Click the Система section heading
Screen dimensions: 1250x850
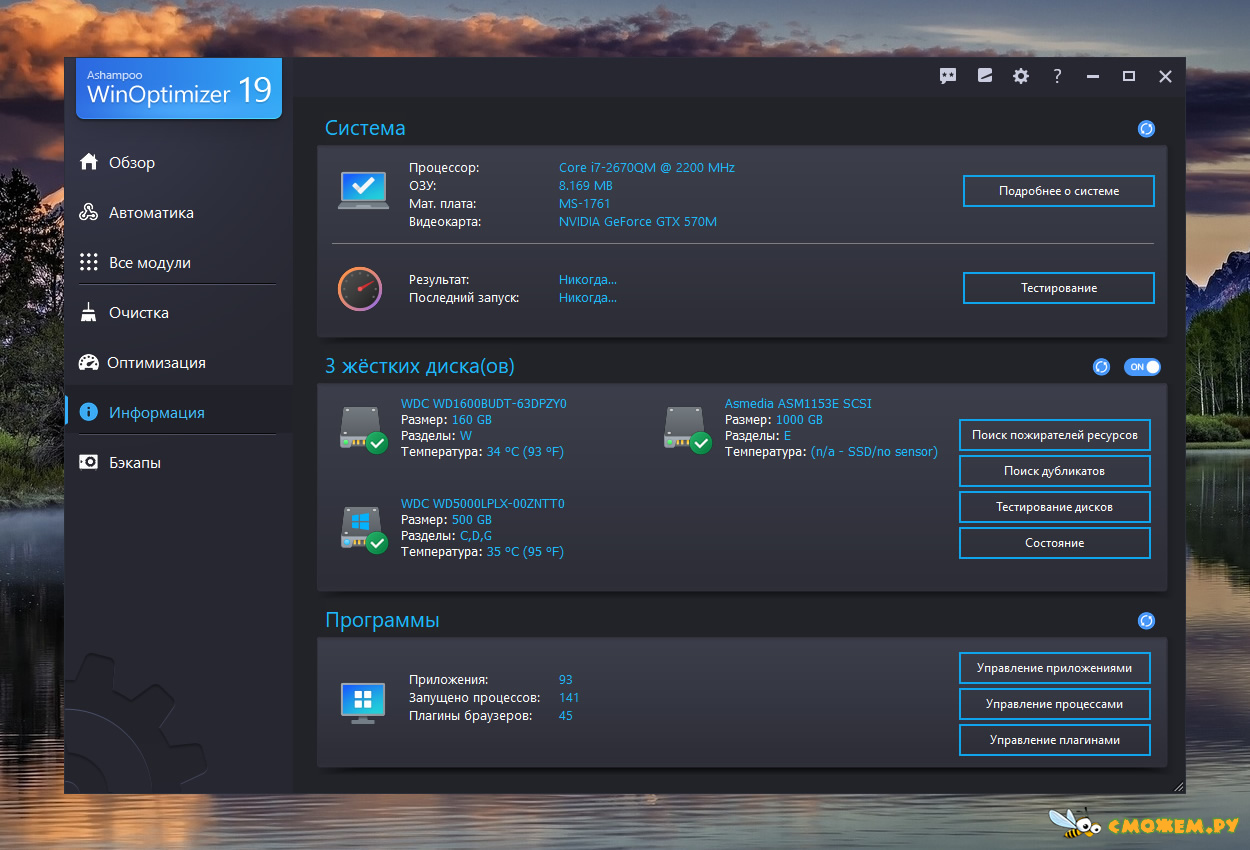[x=365, y=128]
